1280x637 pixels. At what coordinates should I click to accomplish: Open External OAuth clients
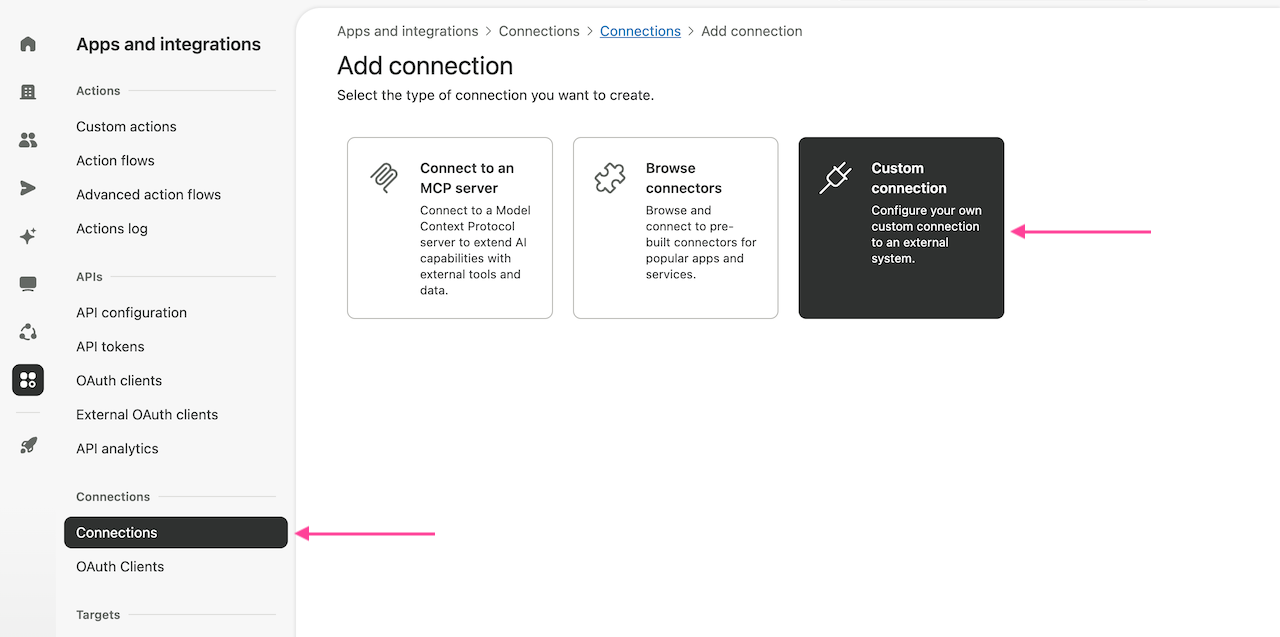pos(147,415)
